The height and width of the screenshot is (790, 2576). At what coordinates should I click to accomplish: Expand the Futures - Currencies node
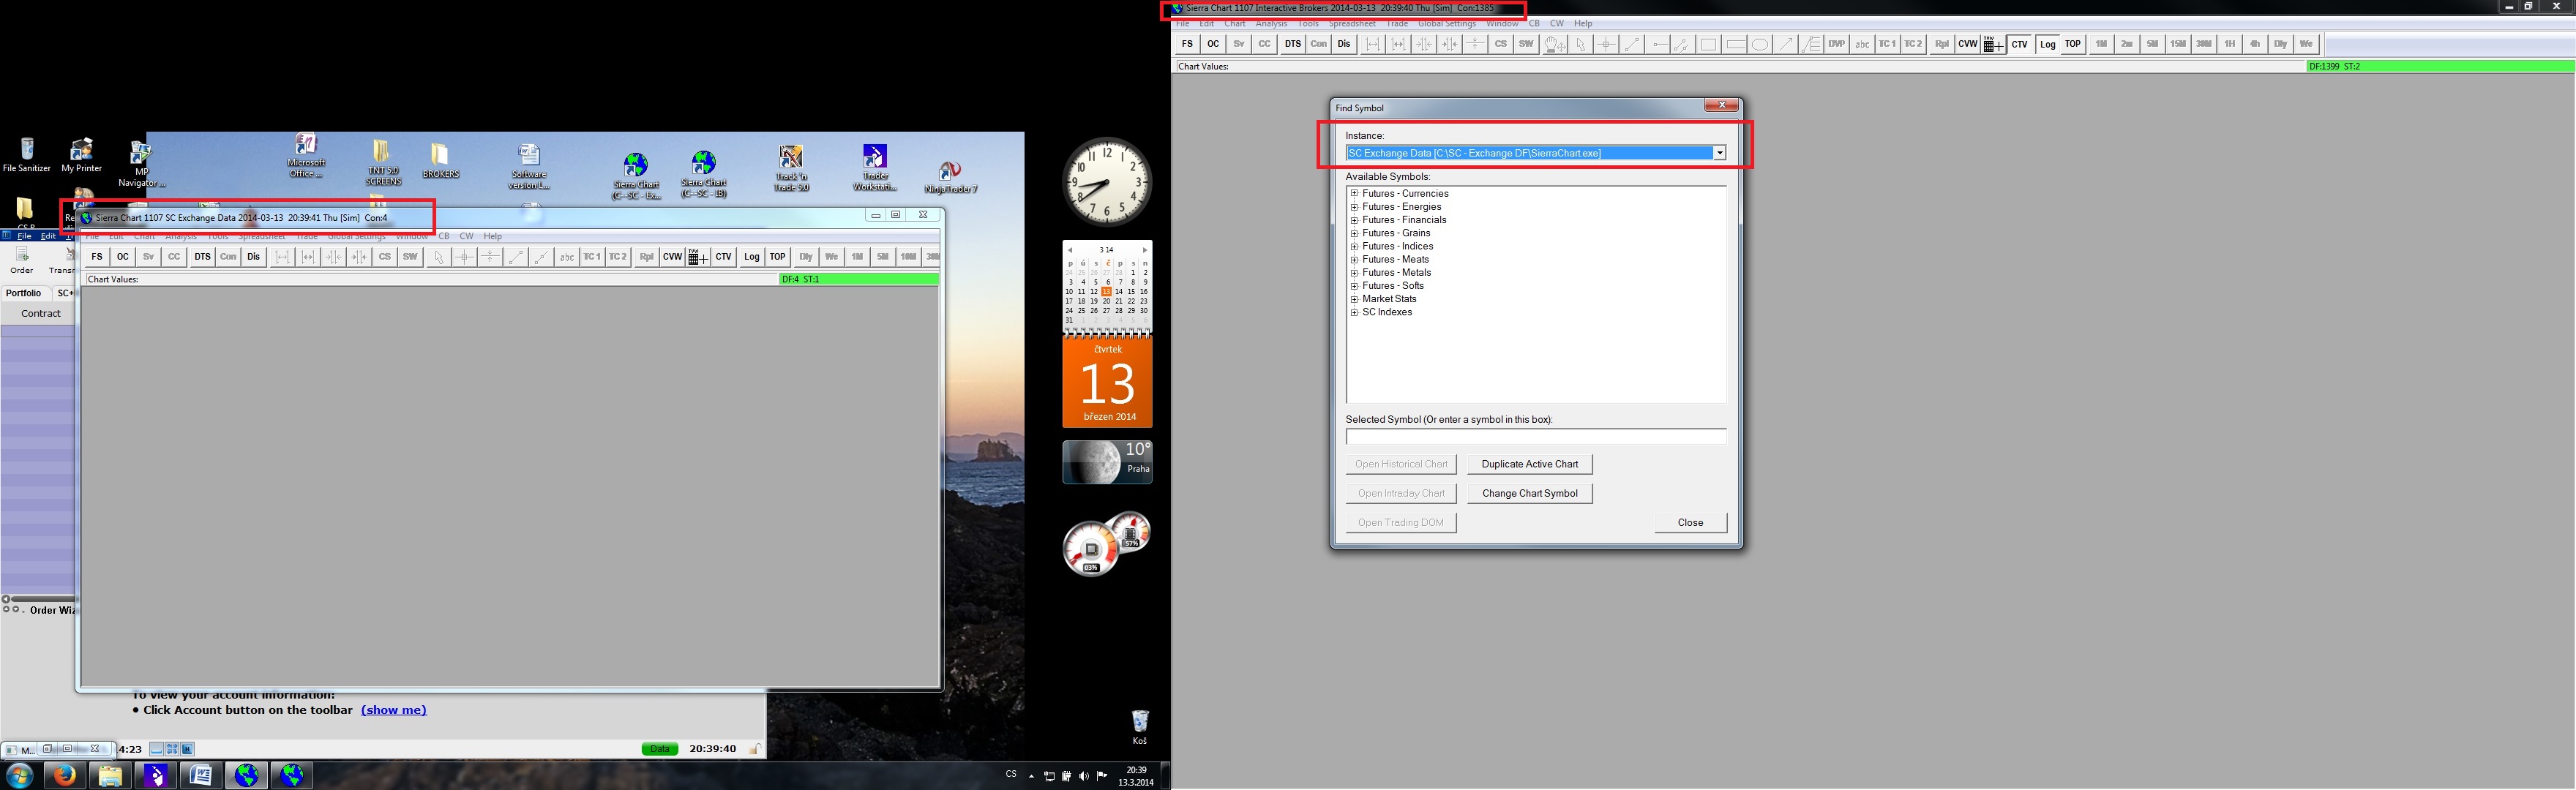coord(1354,194)
